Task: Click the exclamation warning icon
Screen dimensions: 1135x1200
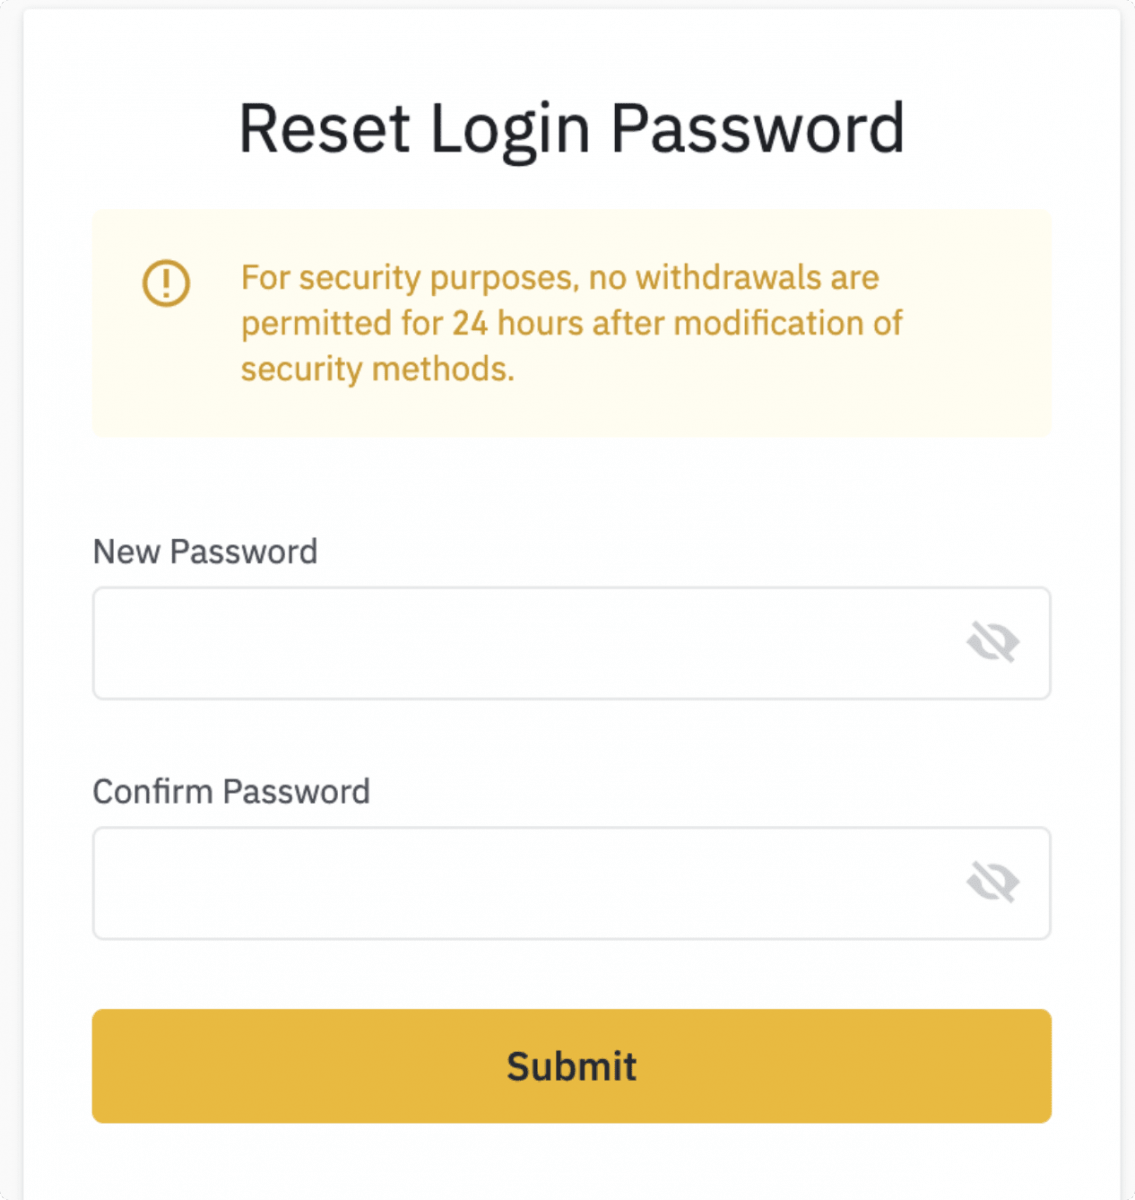Action: (166, 282)
